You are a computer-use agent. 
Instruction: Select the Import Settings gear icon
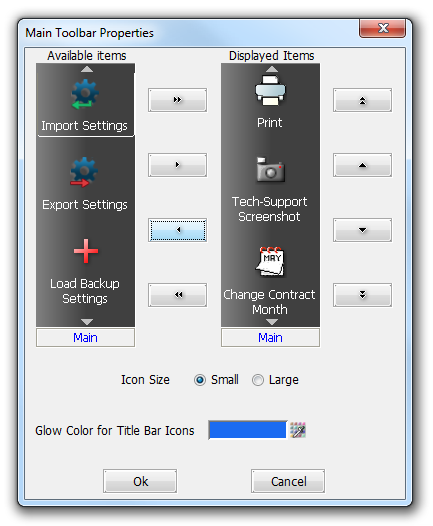[x=85, y=94]
